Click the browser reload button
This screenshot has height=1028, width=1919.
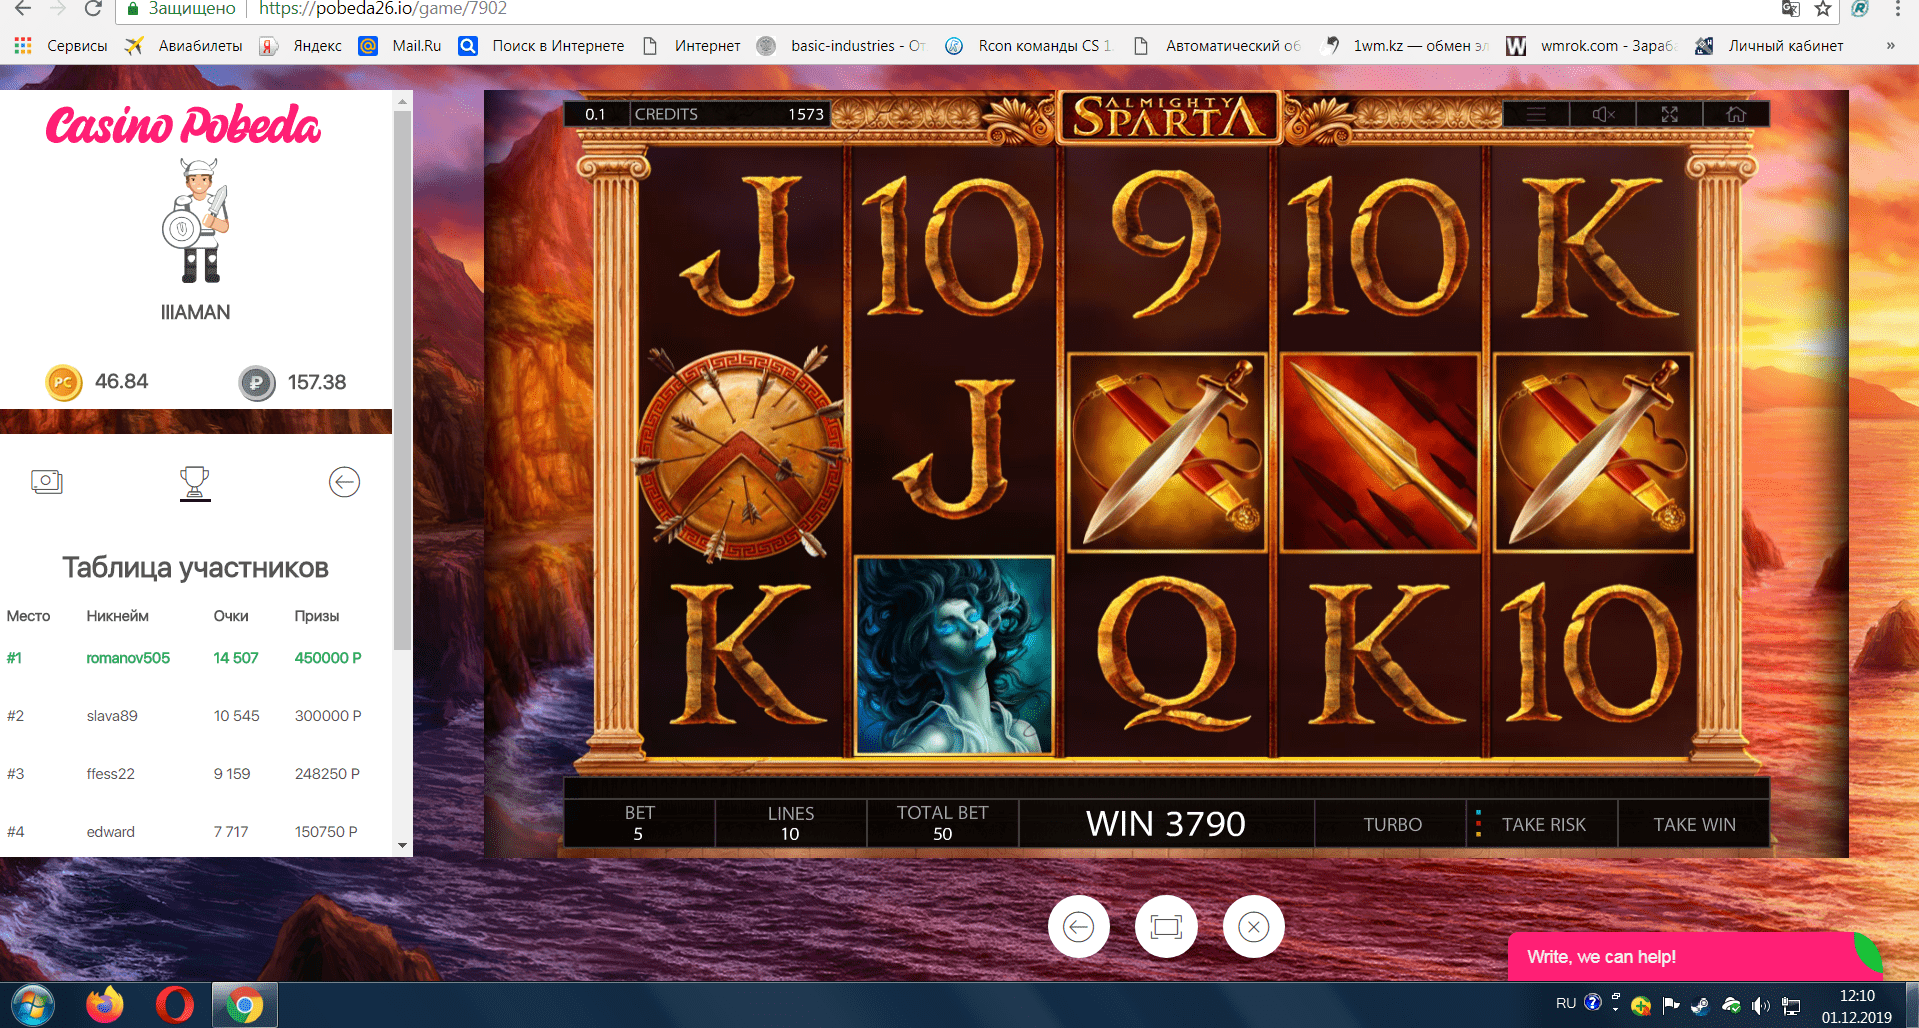(x=93, y=9)
